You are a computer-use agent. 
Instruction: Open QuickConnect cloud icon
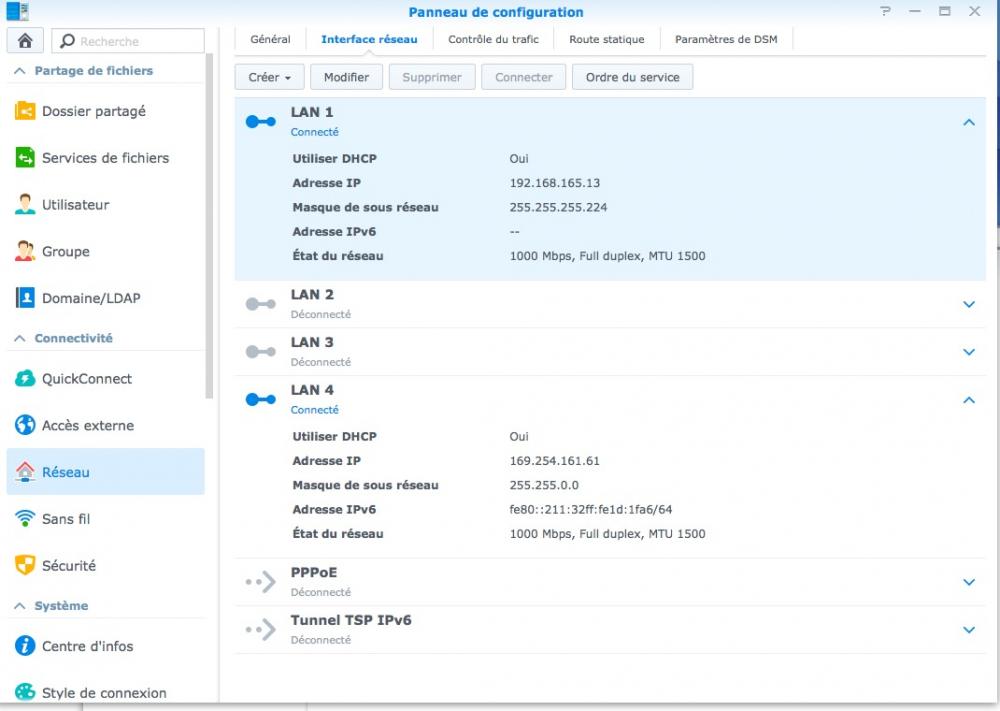click(25, 379)
